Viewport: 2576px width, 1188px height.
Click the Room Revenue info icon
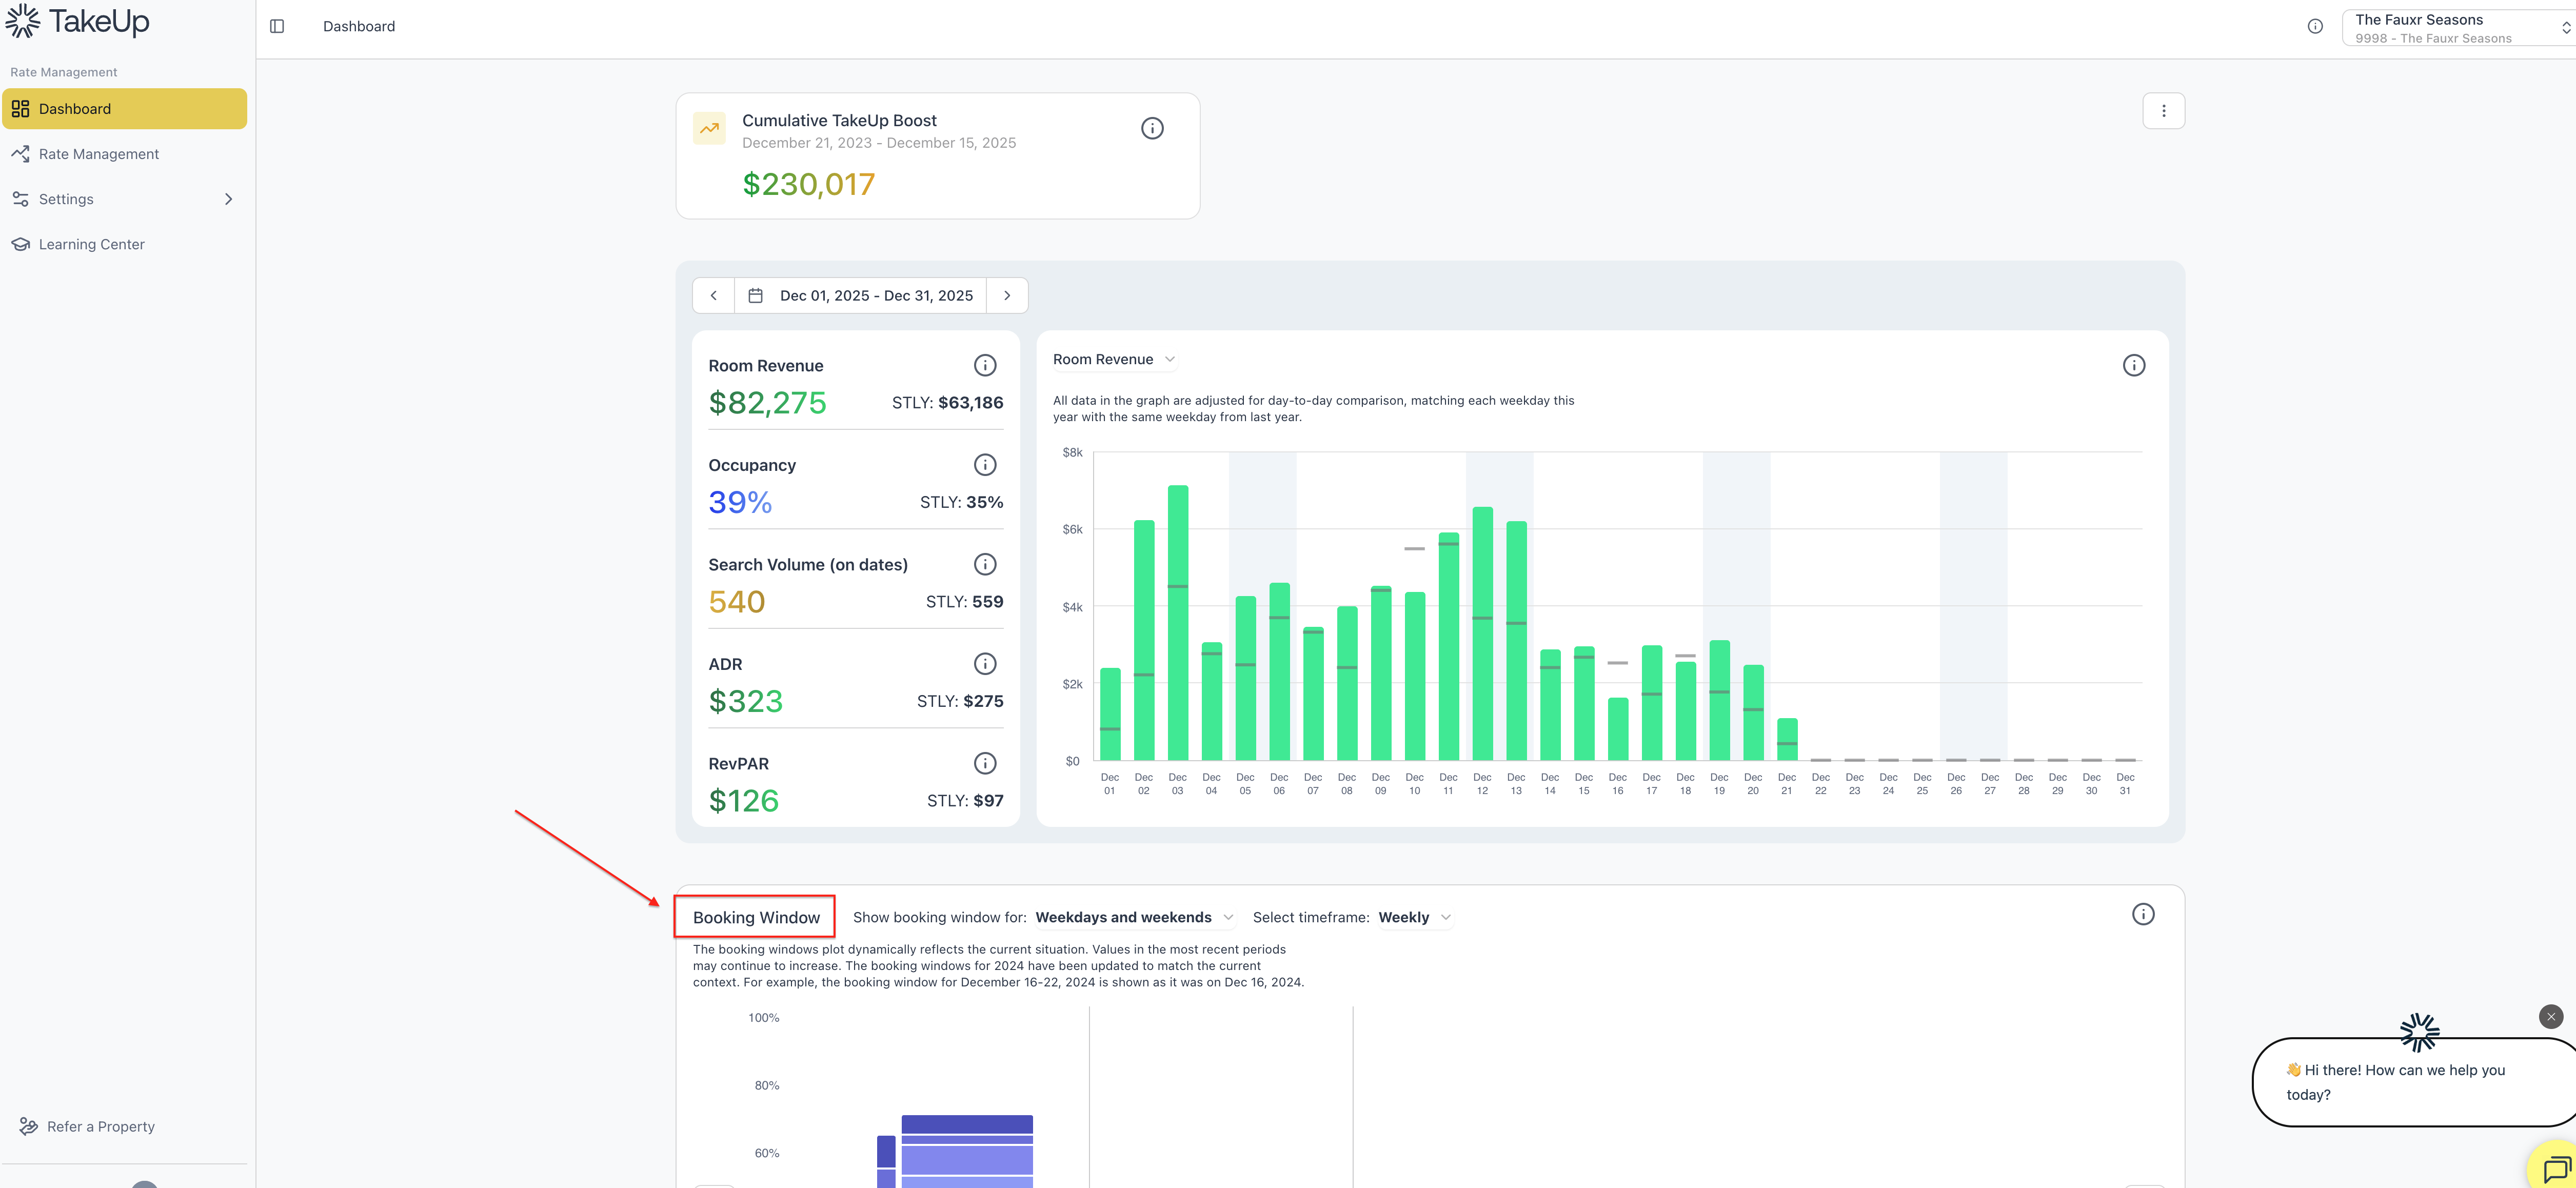[x=985, y=365]
